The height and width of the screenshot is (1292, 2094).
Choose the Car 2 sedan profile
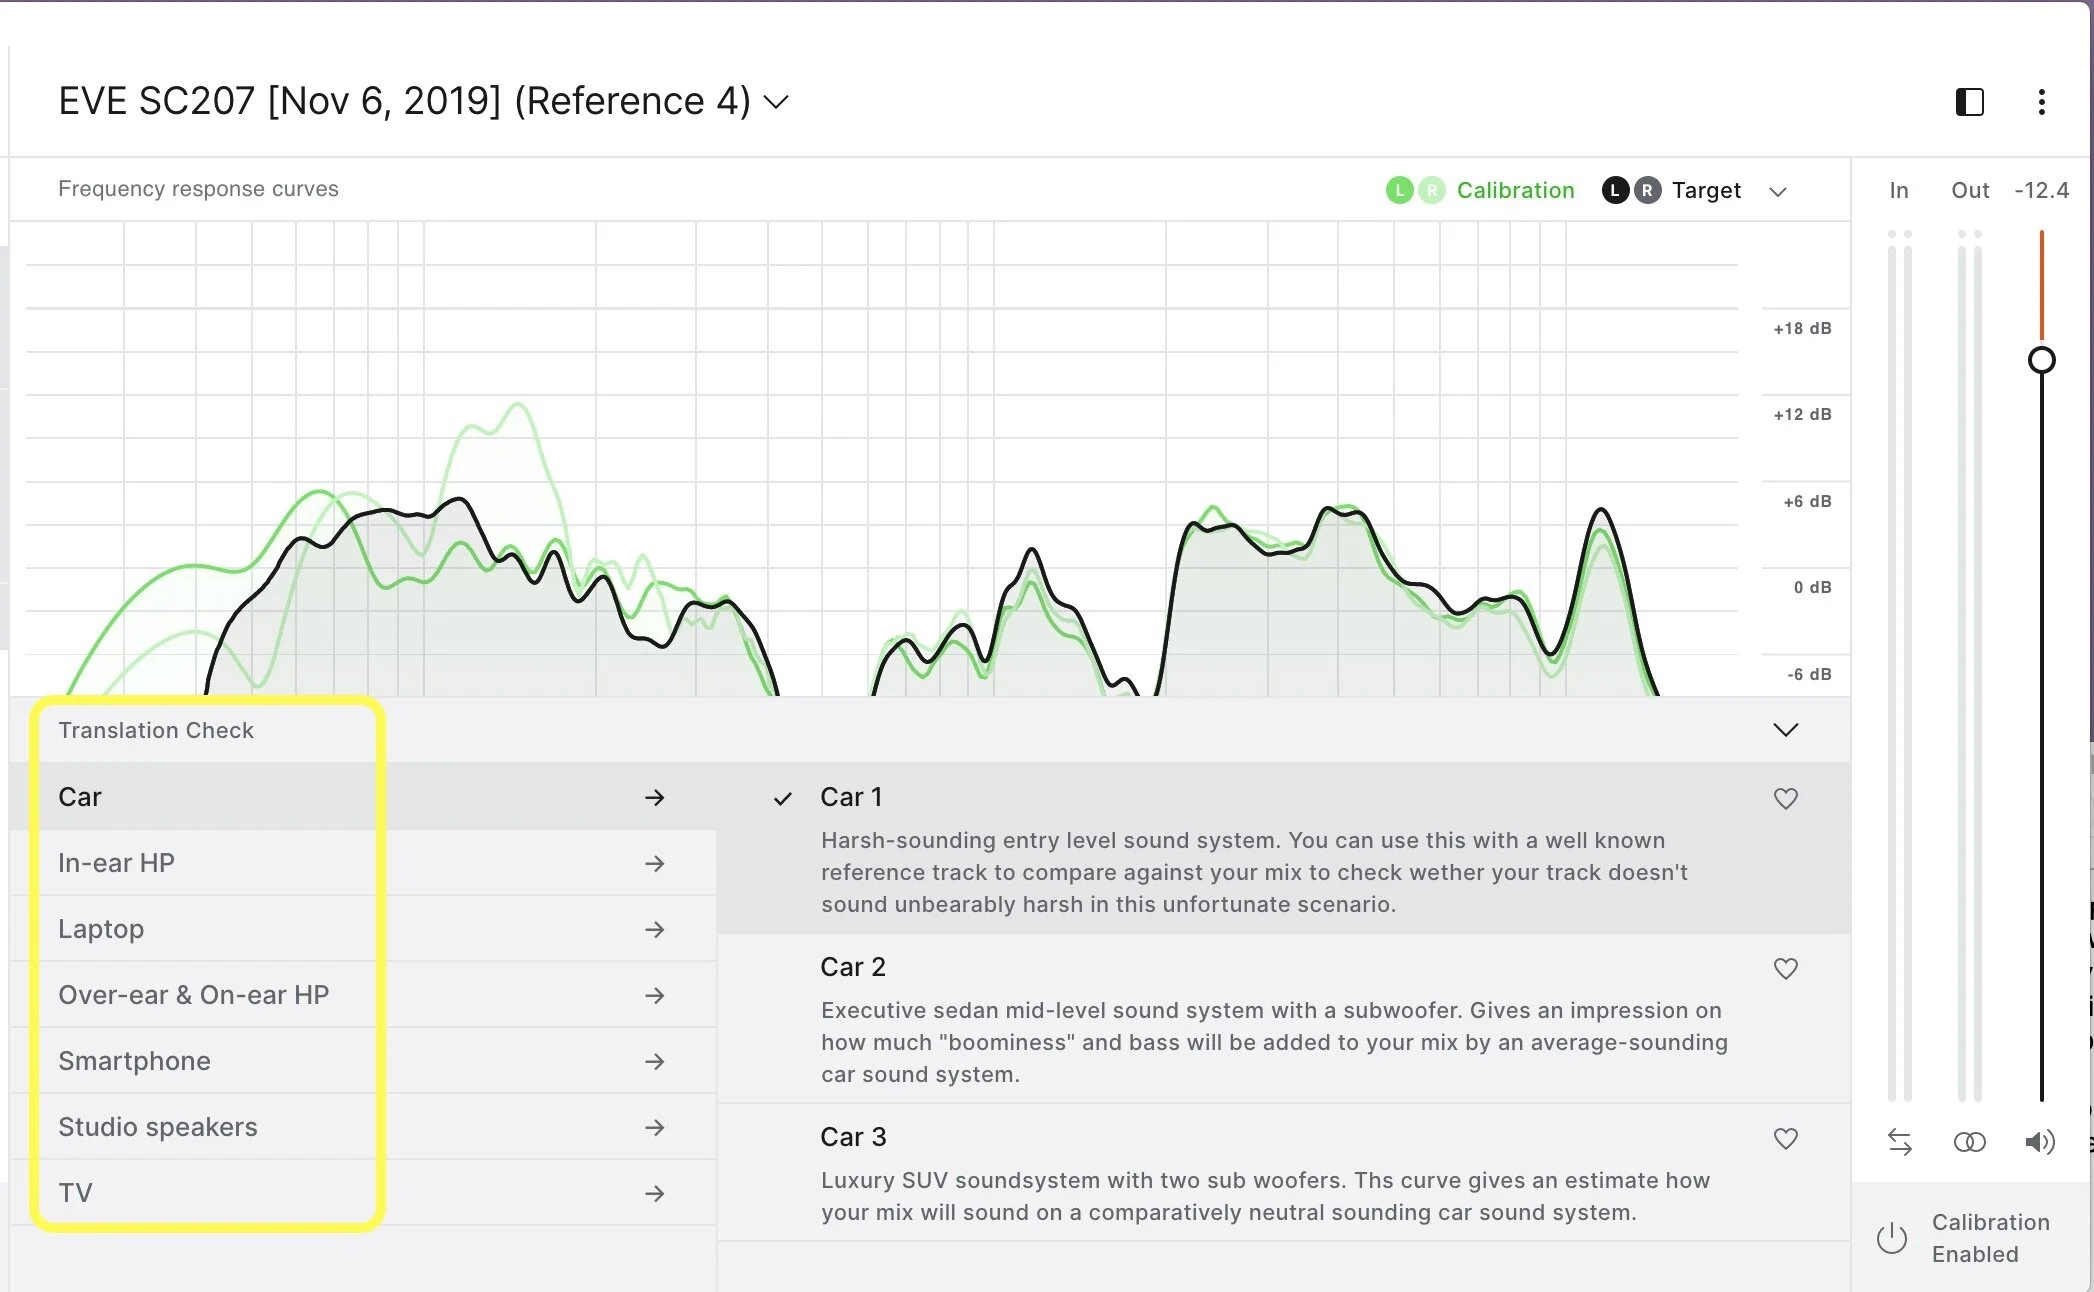[x=1270, y=1018]
